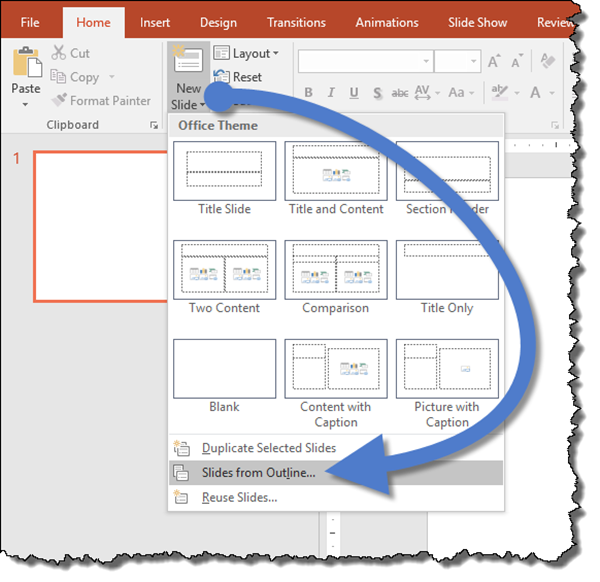Click the Reset slide icon

(221, 77)
